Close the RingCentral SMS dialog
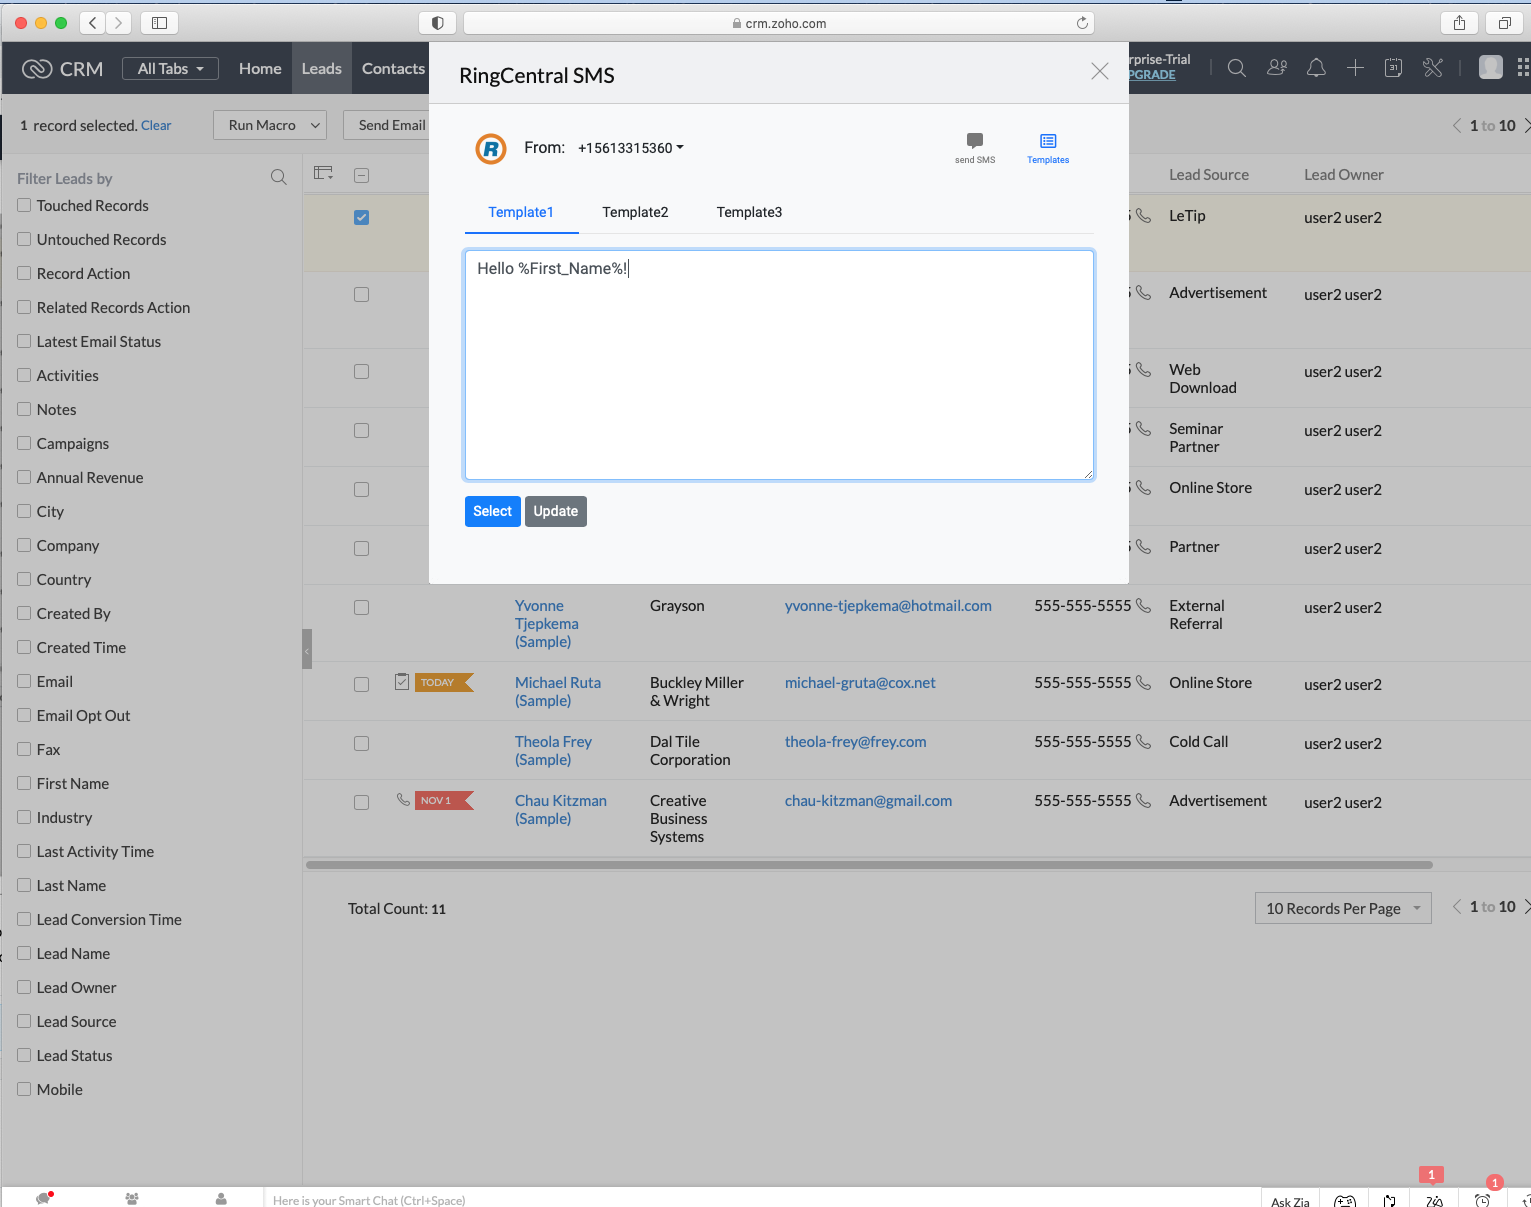Viewport: 1531px width, 1207px height. [x=1100, y=71]
